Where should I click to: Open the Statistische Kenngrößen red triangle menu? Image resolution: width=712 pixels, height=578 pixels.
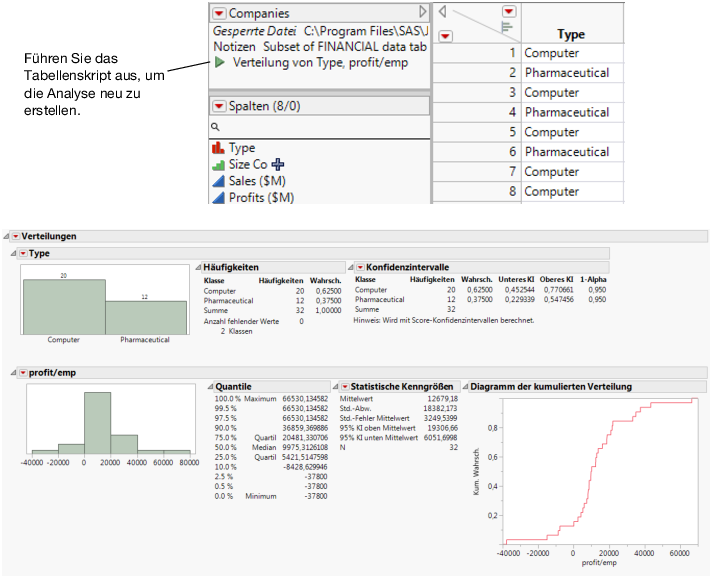click(345, 387)
